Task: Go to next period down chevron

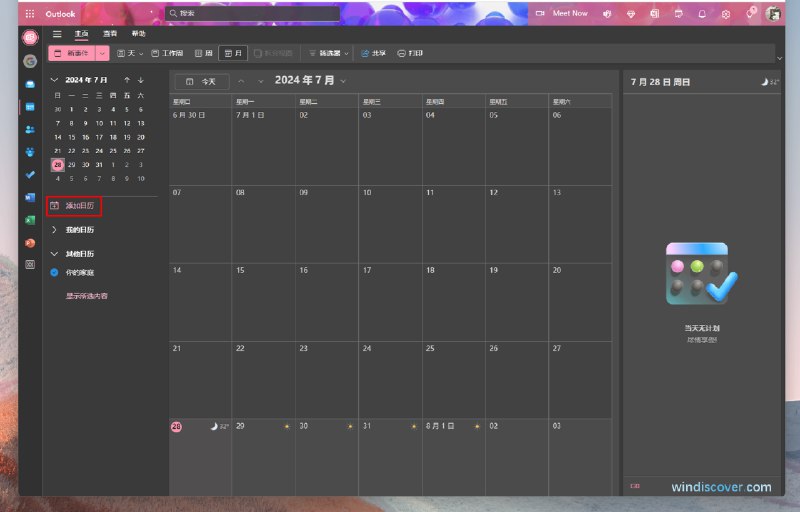Action: pyautogui.click(x=261, y=81)
